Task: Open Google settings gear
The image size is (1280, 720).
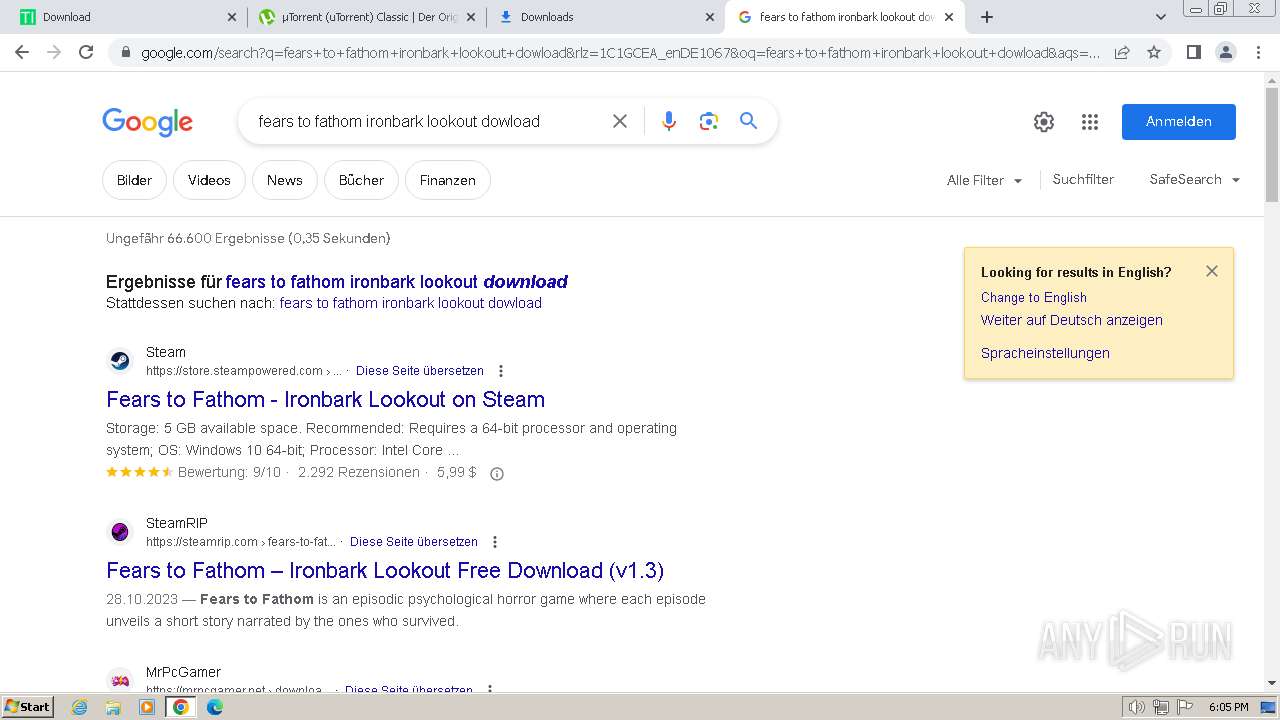Action: click(1044, 122)
